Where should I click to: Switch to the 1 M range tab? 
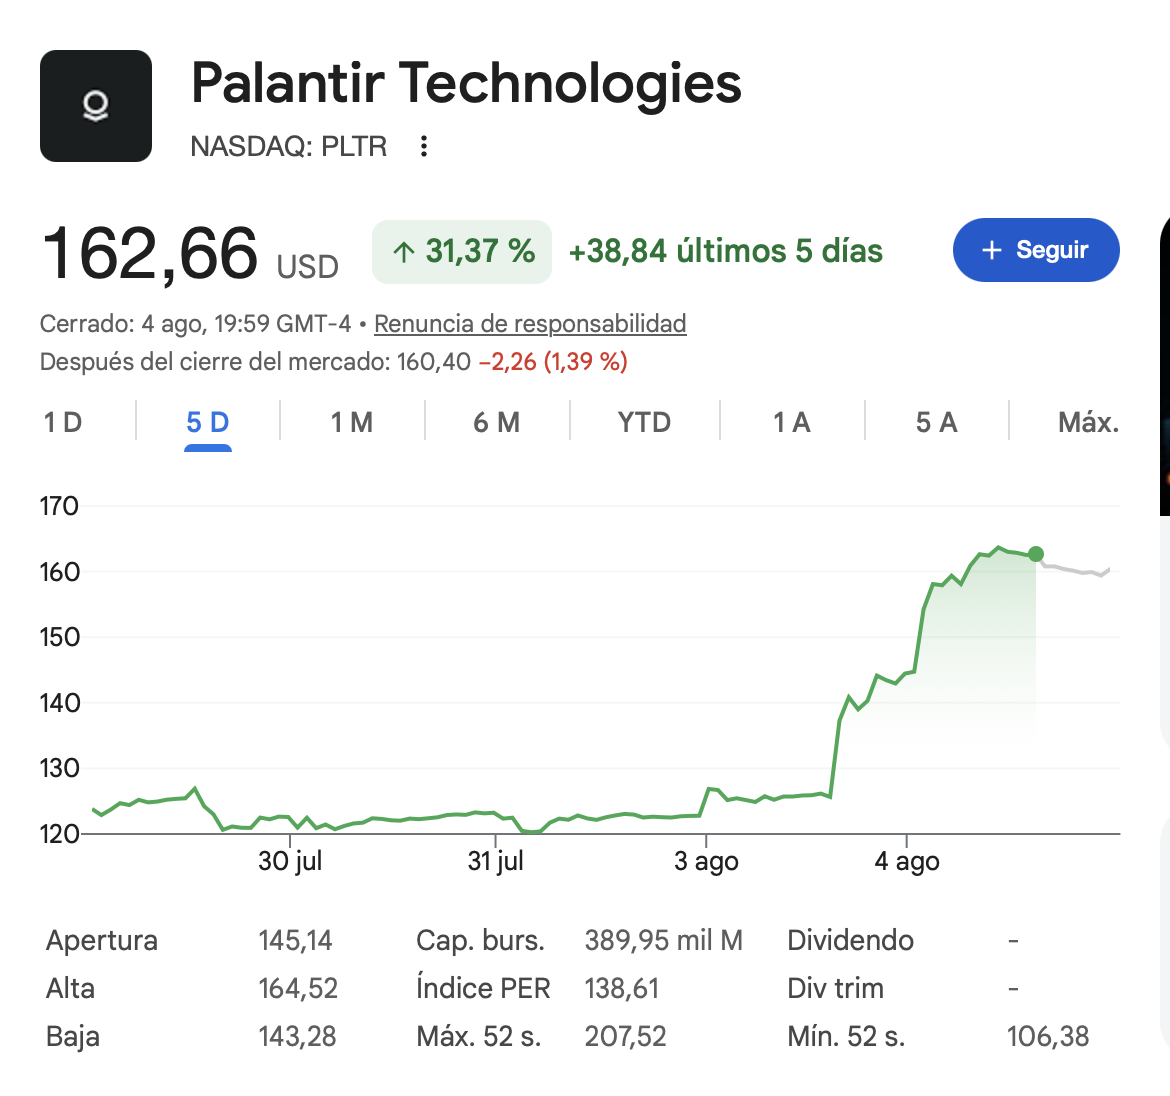[351, 423]
